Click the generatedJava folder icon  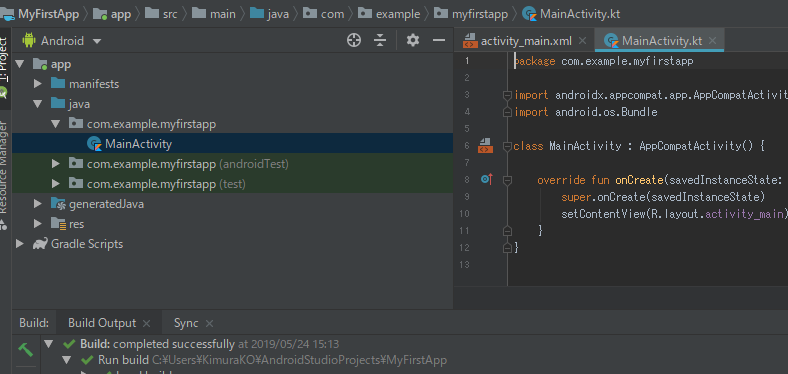58,204
